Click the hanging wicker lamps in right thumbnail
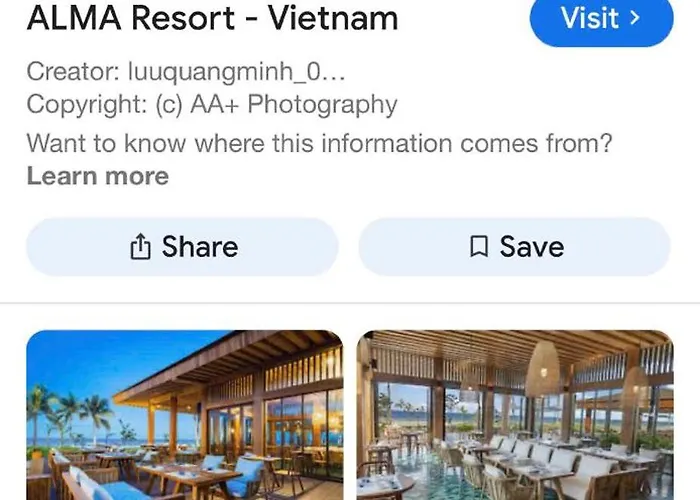 [542, 368]
